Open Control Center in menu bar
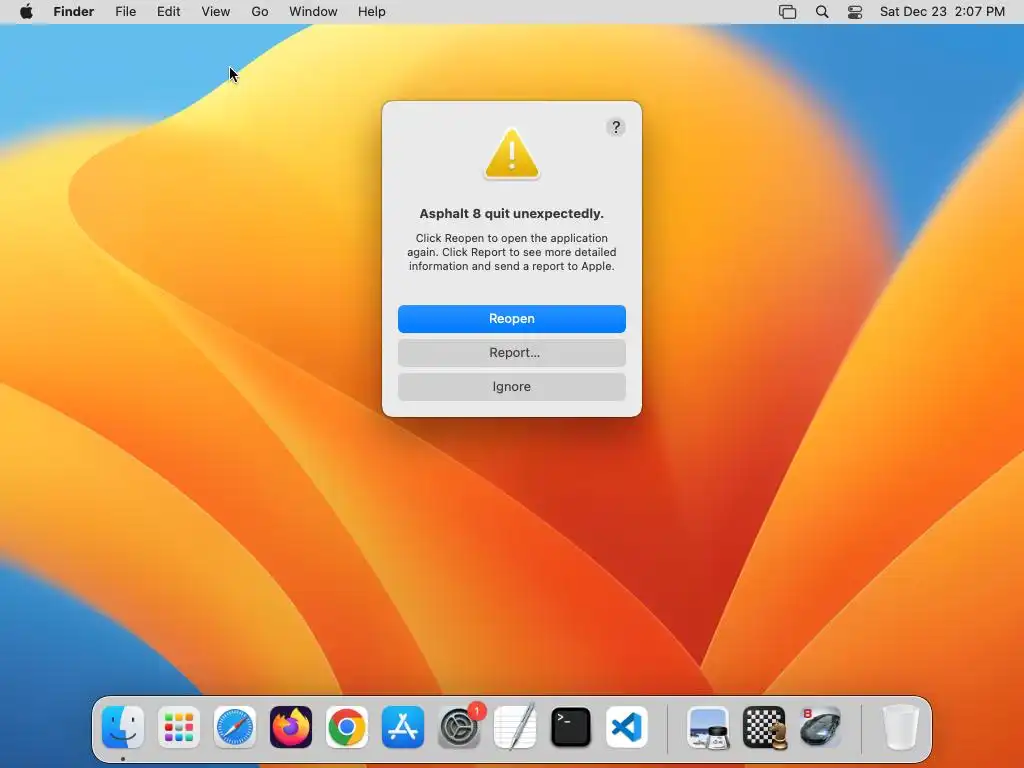1024x768 pixels. (x=855, y=12)
